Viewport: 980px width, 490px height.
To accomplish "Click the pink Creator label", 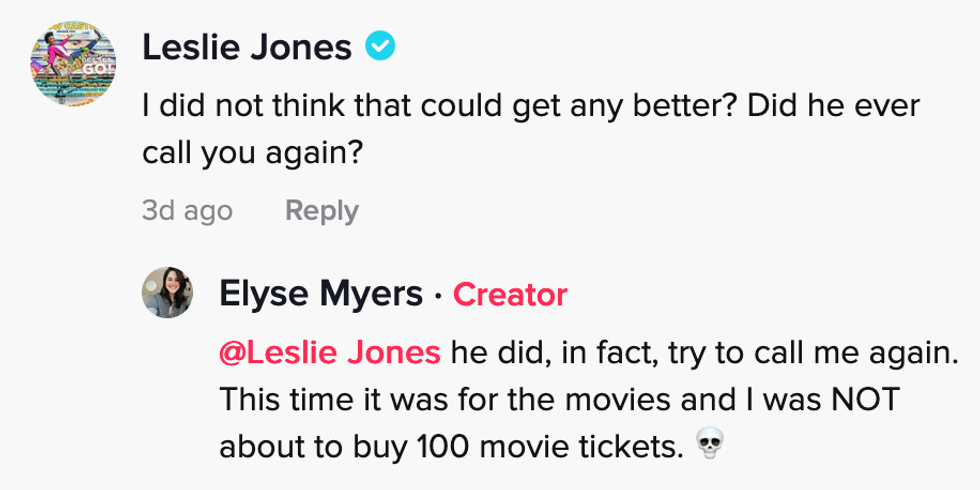I will (x=510, y=294).
